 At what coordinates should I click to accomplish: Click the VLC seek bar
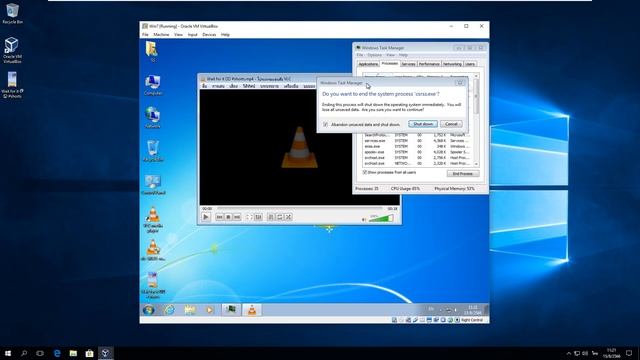pos(299,209)
